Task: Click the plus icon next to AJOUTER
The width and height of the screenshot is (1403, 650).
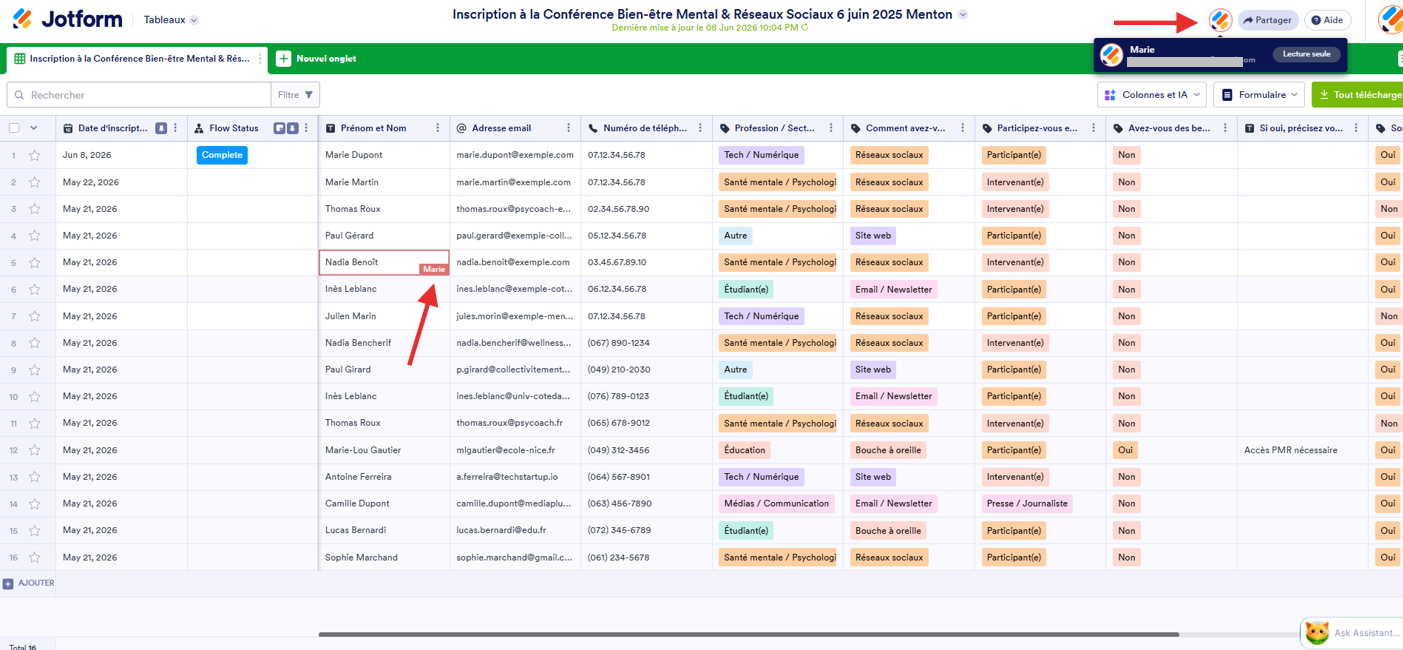Action: [x=8, y=583]
